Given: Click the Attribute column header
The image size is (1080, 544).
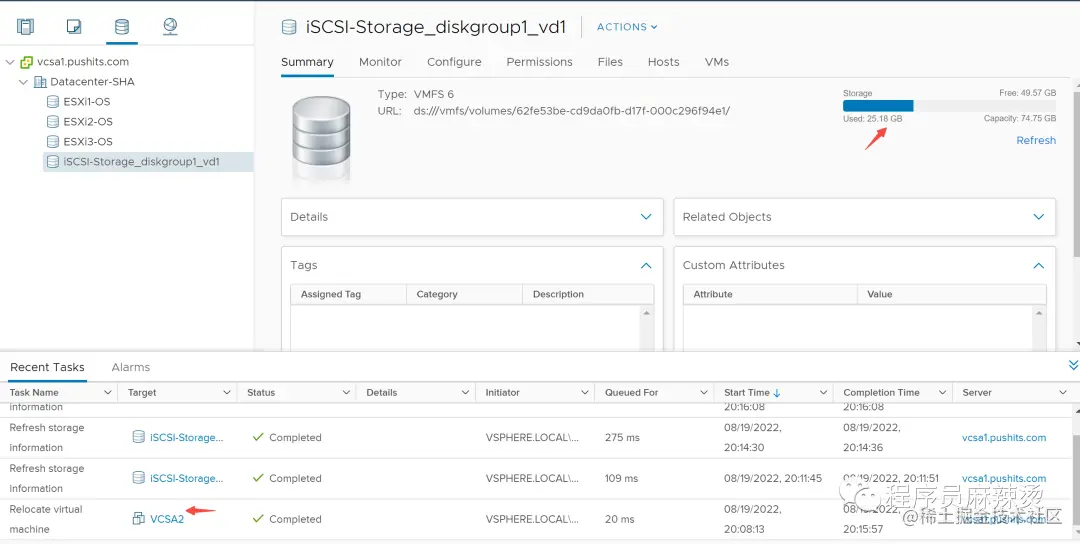Looking at the screenshot, I should point(713,294).
